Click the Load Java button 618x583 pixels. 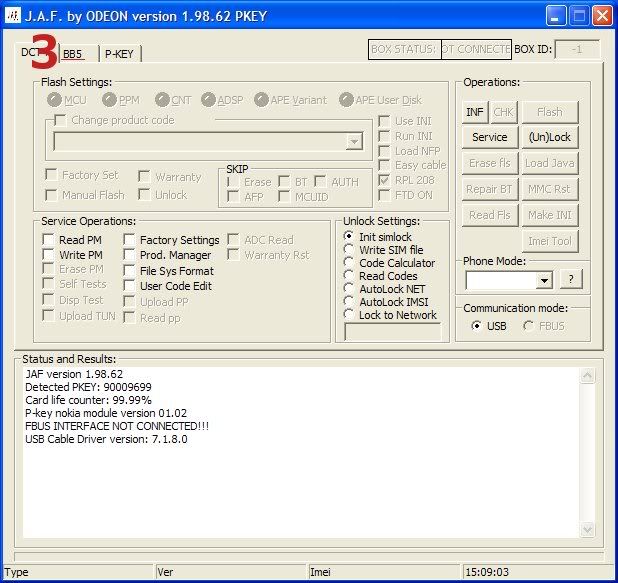pyautogui.click(x=550, y=163)
